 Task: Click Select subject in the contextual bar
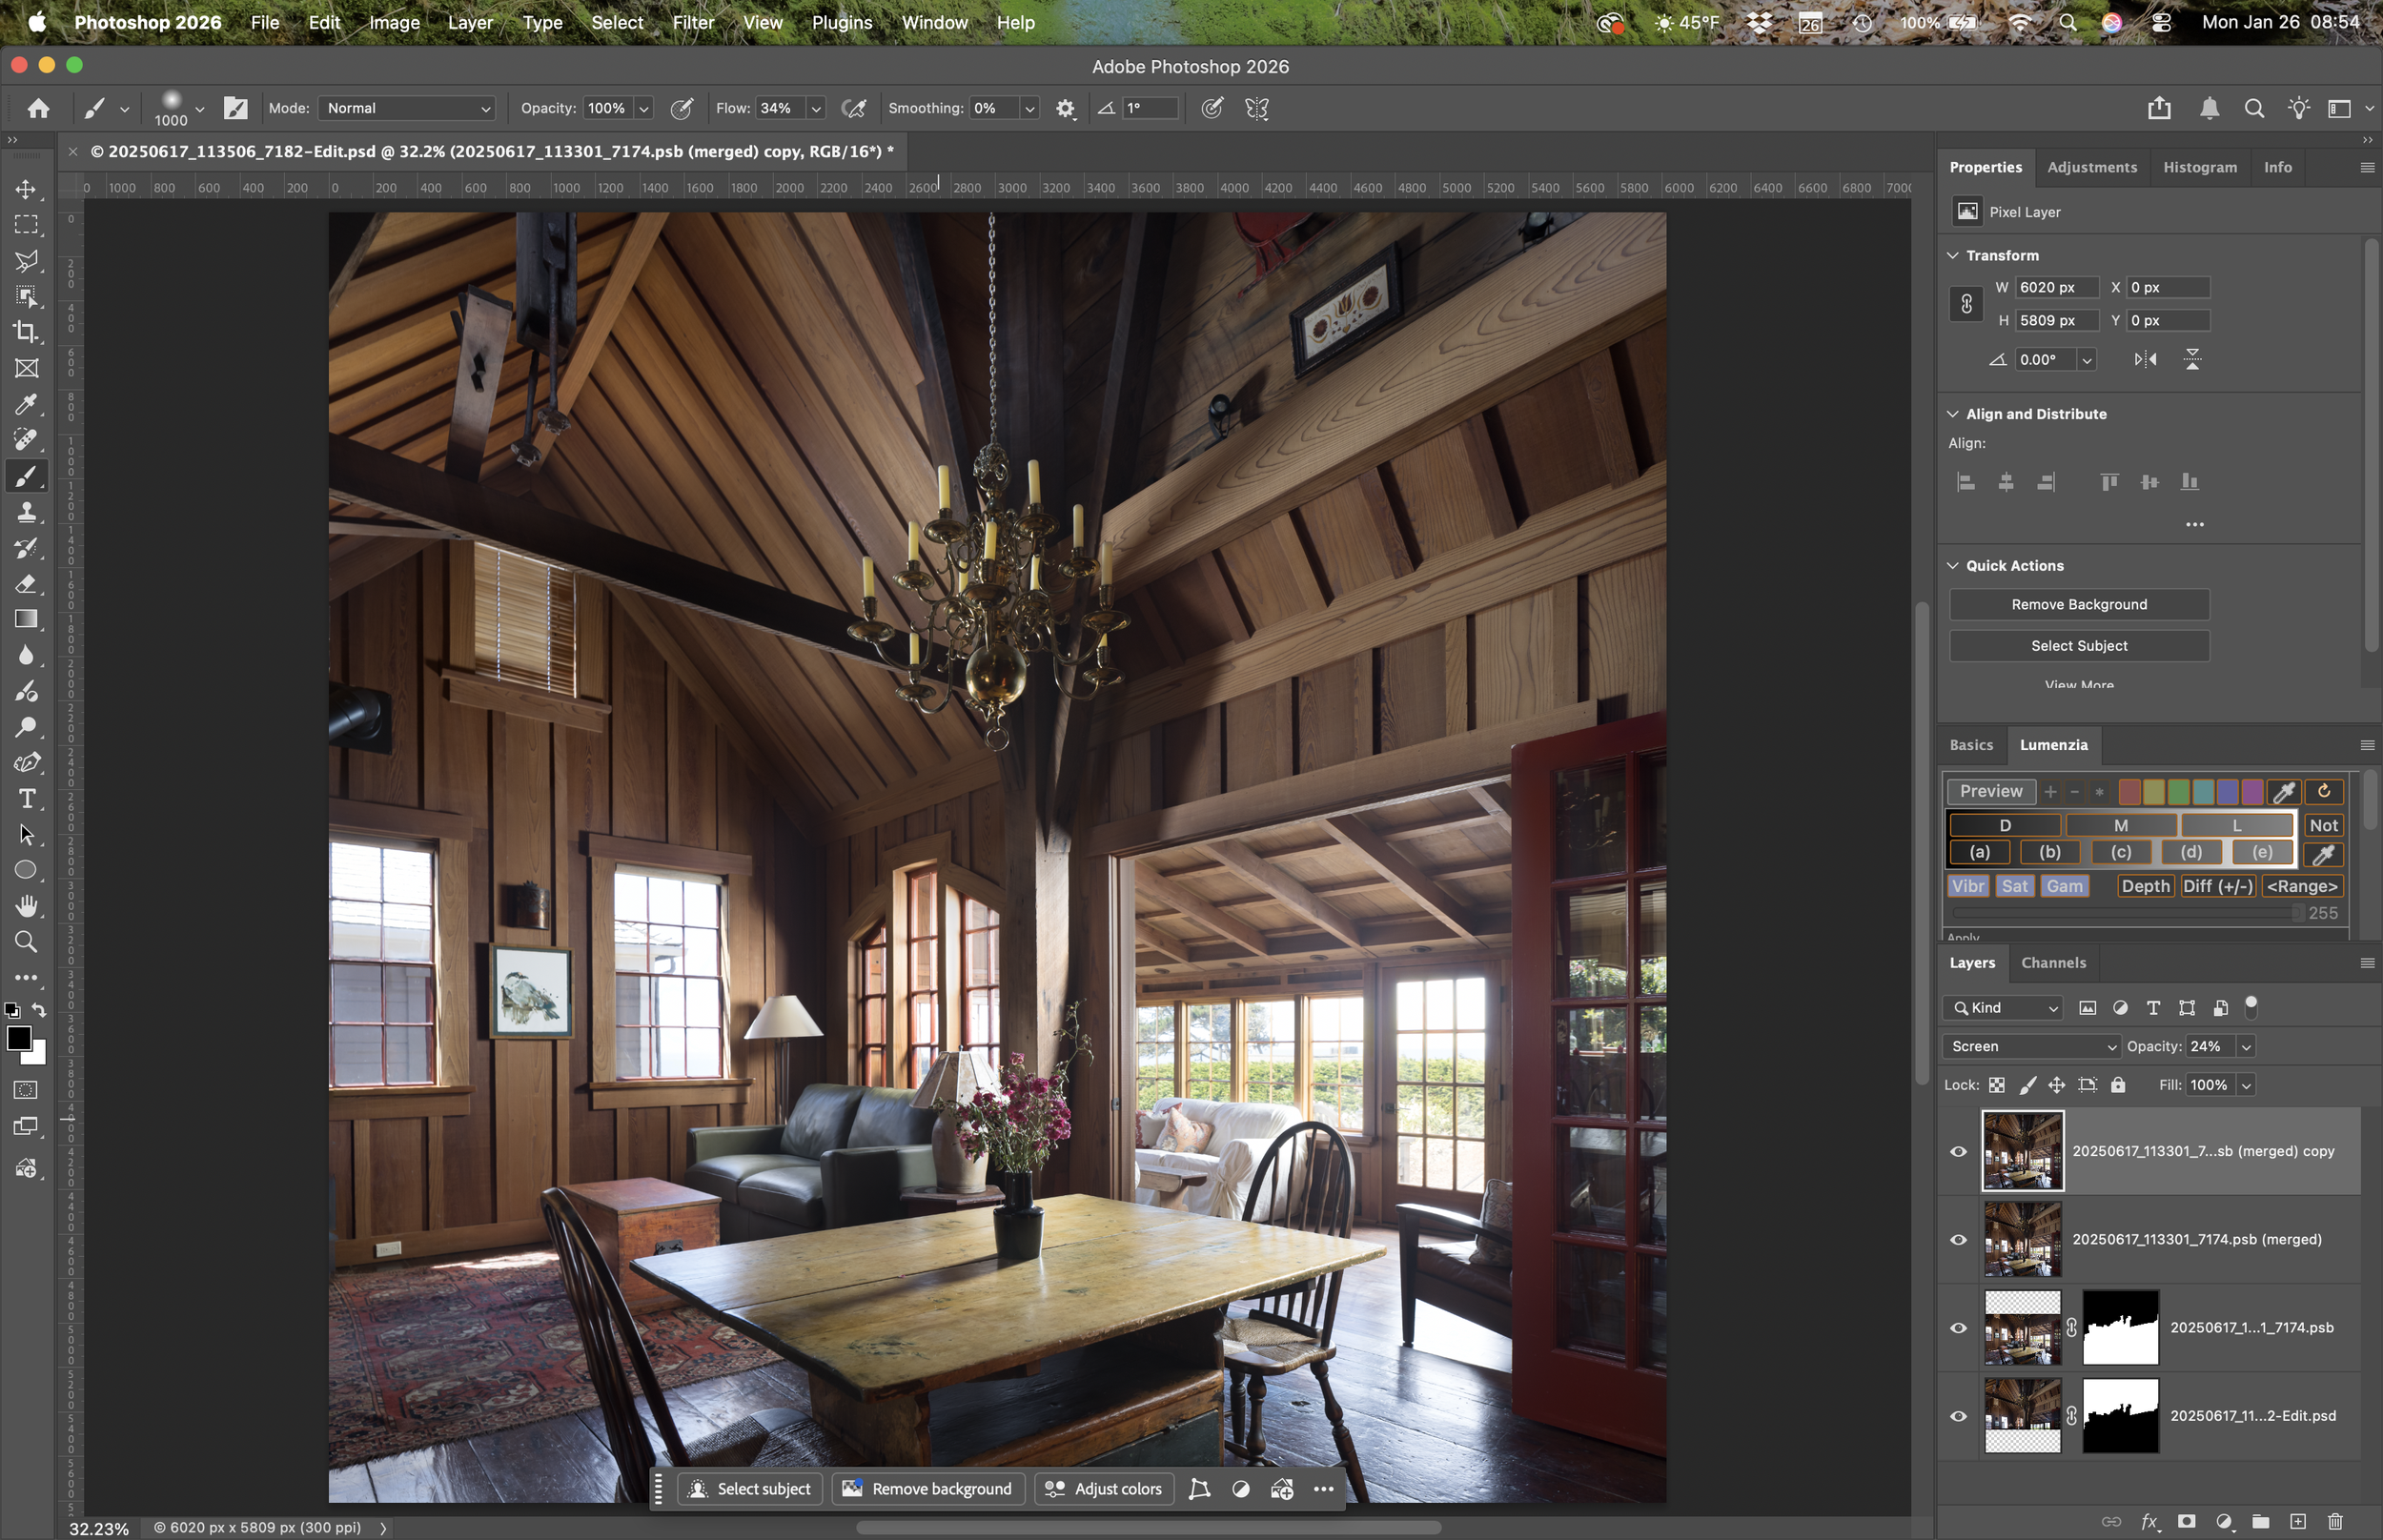click(x=750, y=1489)
